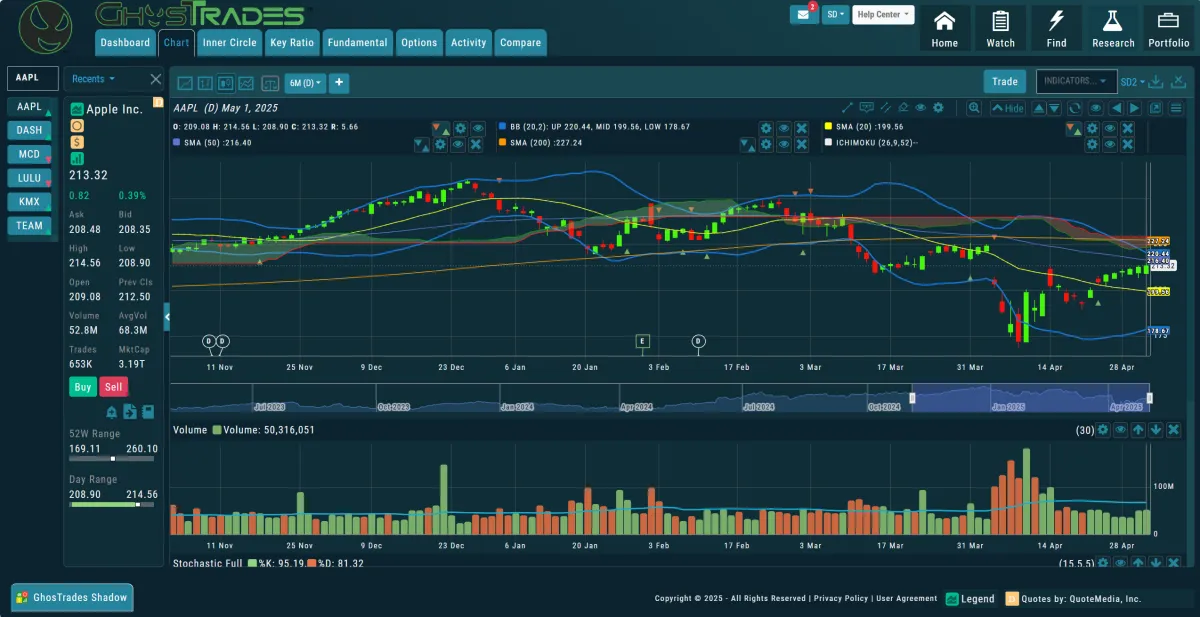The width and height of the screenshot is (1200, 617).
Task: Toggle visibility of ICHIMOKU indicator
Action: tap(1109, 145)
